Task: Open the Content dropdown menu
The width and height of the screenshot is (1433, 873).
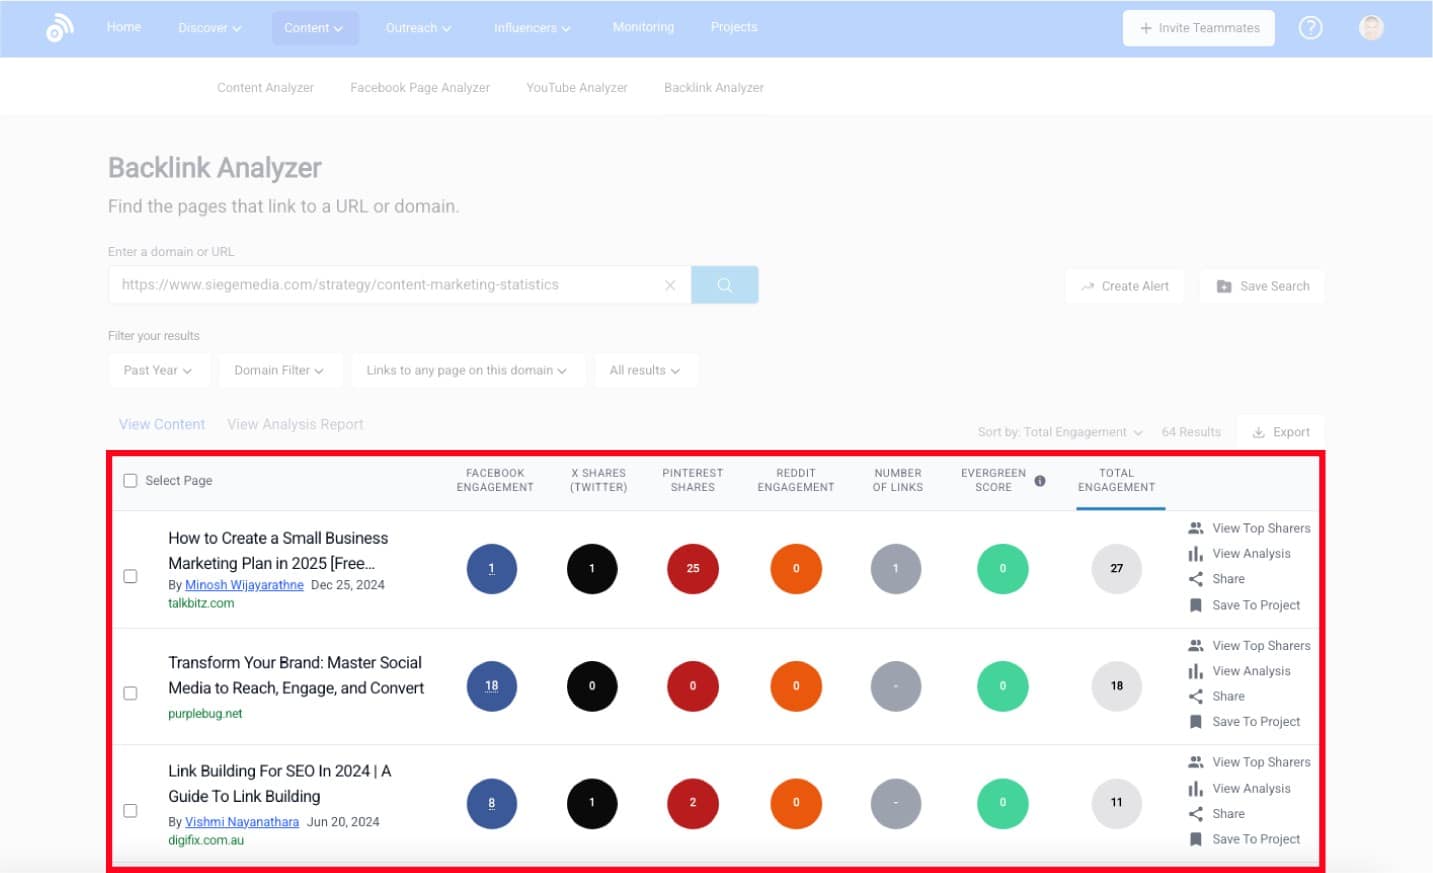Action: [314, 28]
